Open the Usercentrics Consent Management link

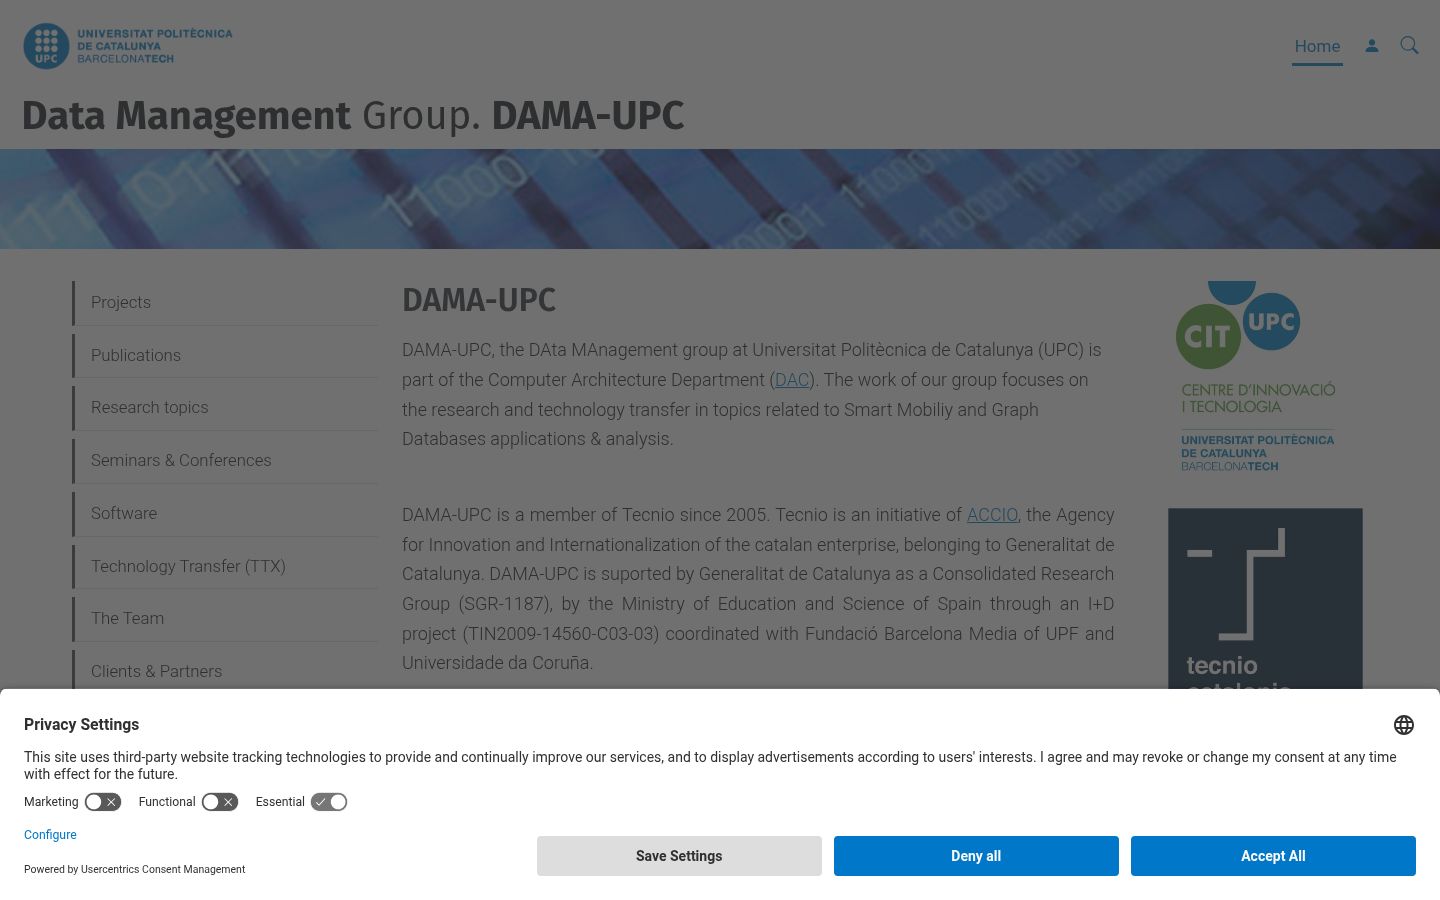point(163,870)
